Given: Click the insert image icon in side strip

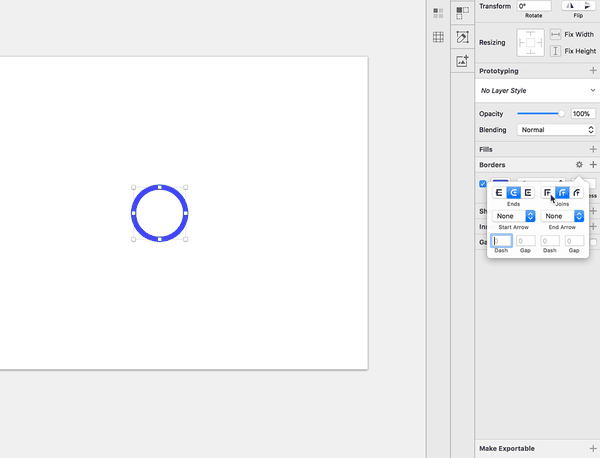Looking at the screenshot, I should click(x=463, y=61).
